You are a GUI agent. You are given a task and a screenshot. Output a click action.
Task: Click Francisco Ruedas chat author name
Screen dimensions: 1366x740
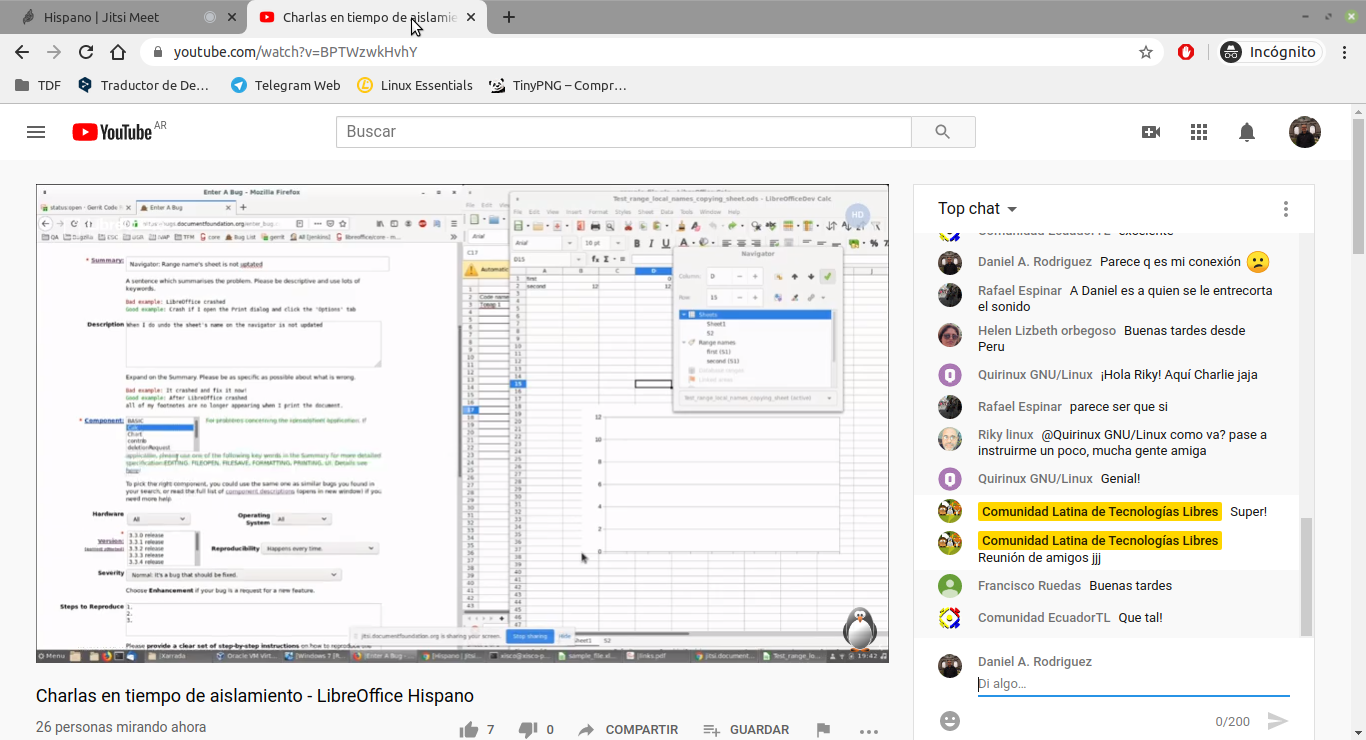[1029, 586]
